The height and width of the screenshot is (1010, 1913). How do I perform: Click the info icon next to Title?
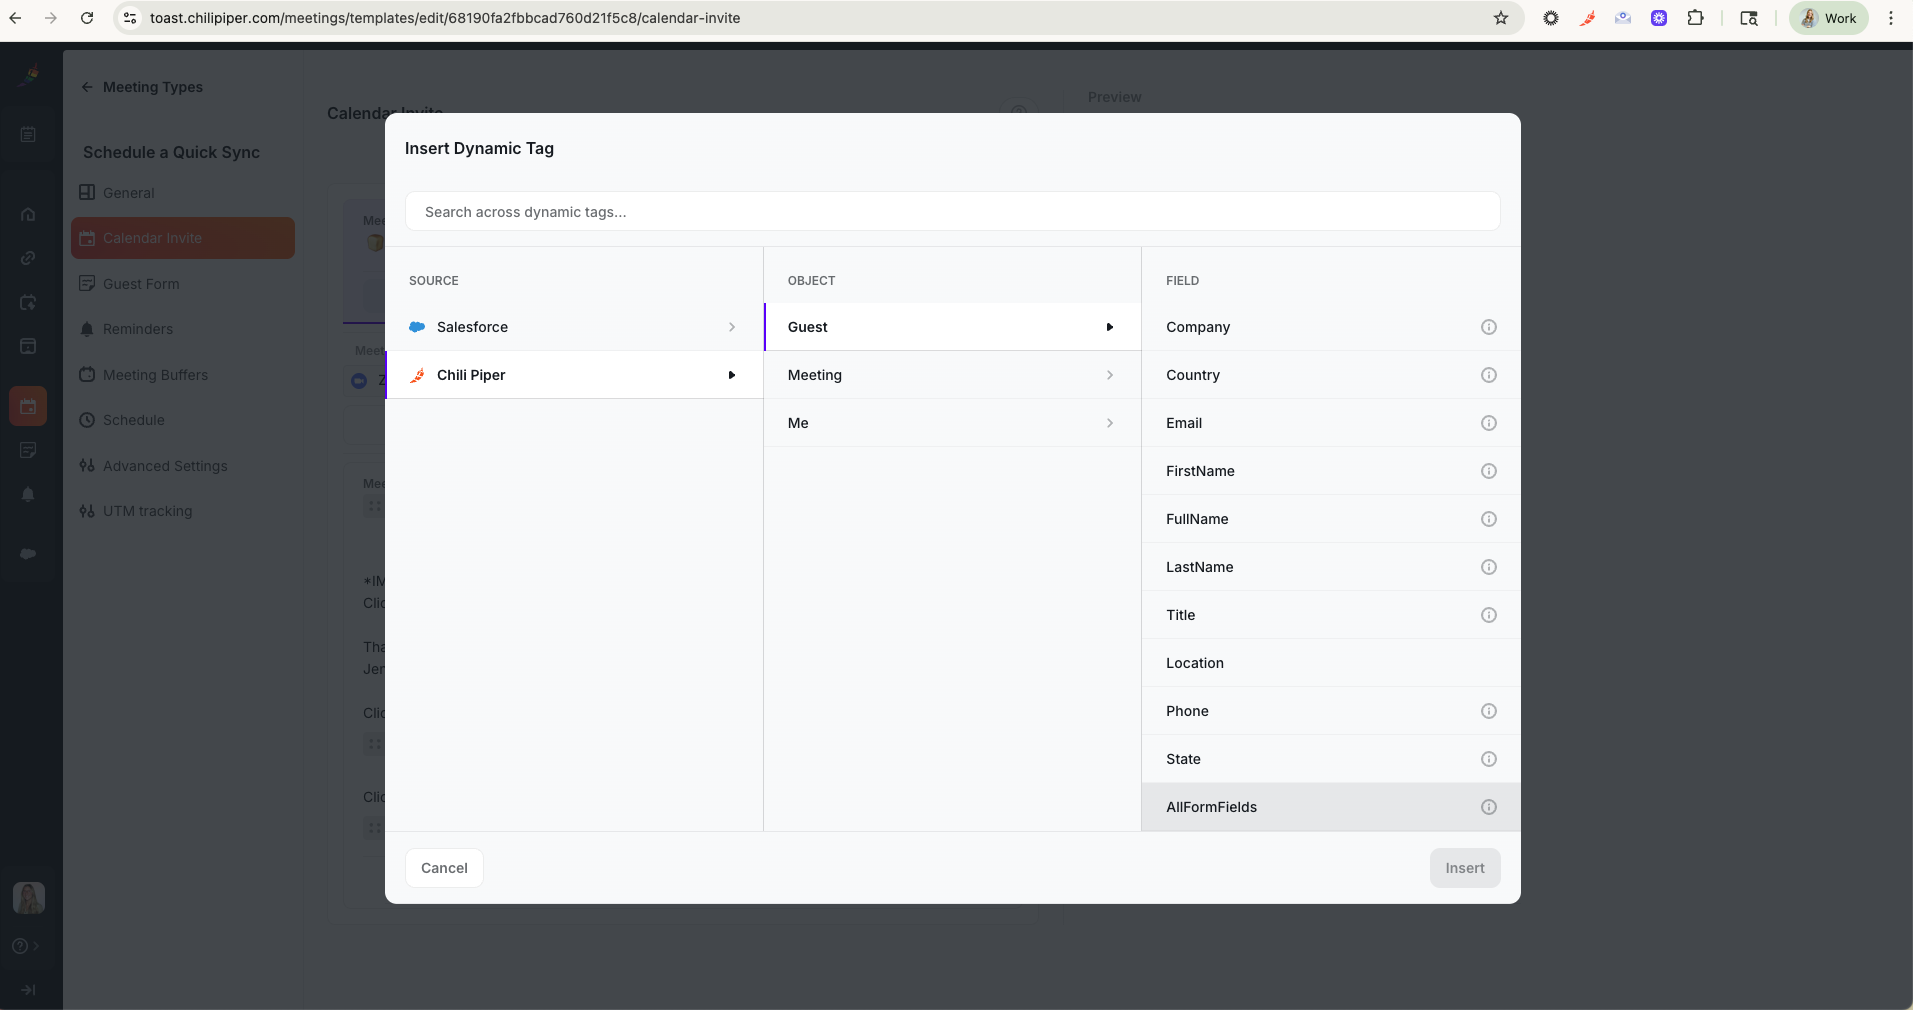(1488, 615)
